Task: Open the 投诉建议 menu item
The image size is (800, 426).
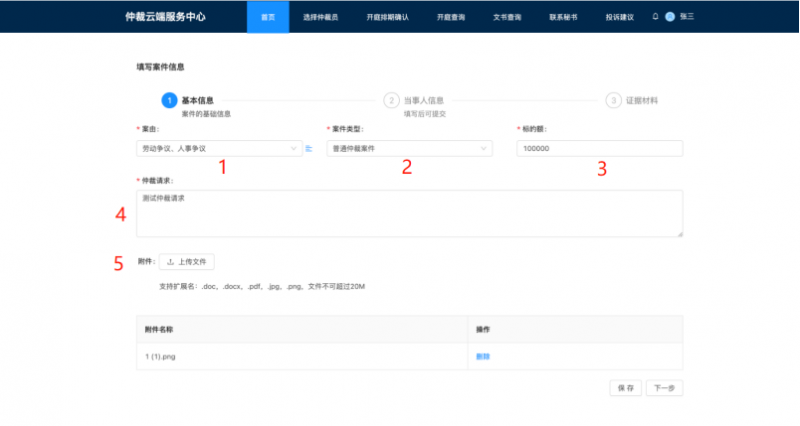Action: [x=619, y=17]
